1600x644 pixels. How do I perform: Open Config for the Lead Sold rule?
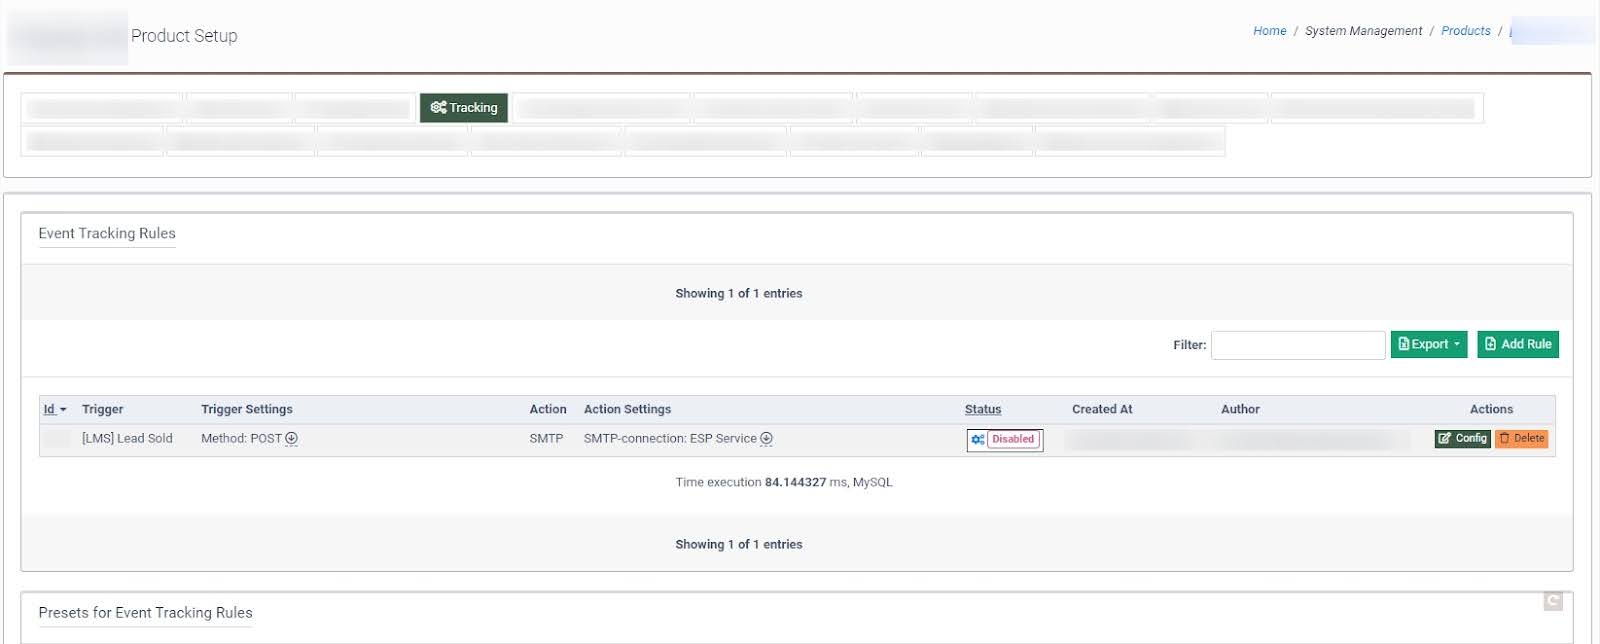1462,439
